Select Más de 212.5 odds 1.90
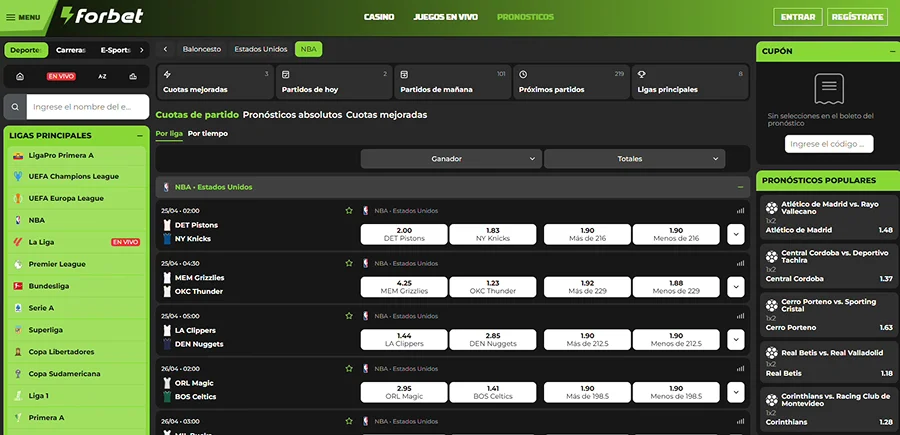The width and height of the screenshot is (900, 435). coord(587,340)
